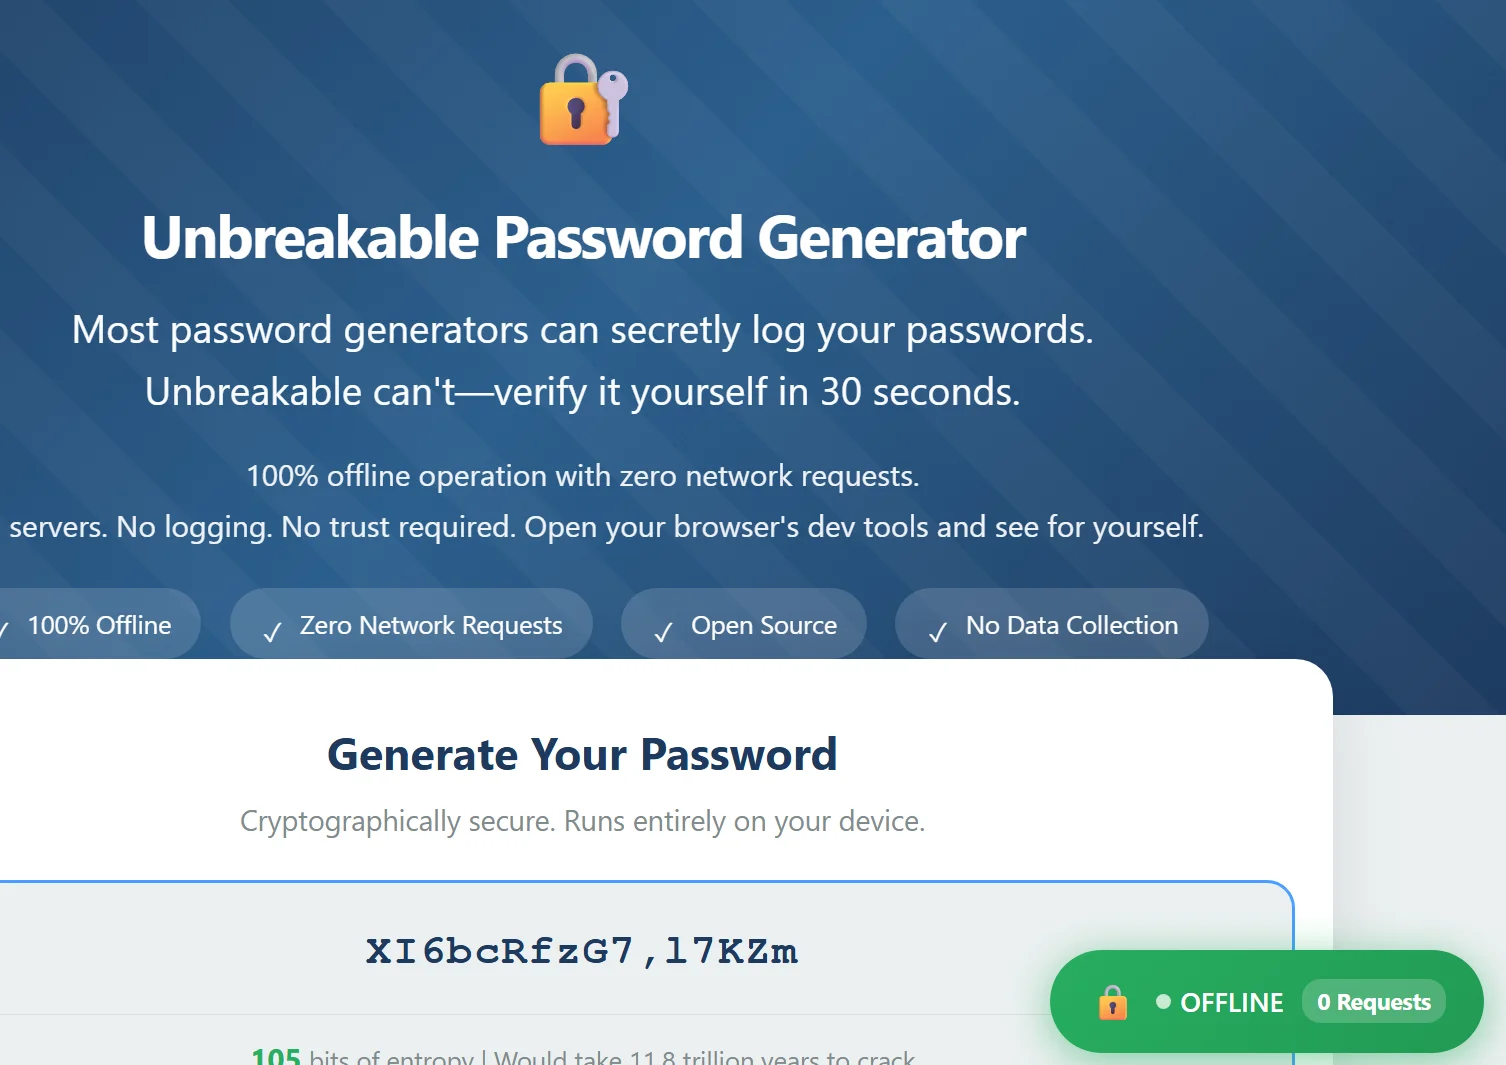Click the 0 Requests counter badge
1506x1065 pixels.
pyautogui.click(x=1373, y=1001)
